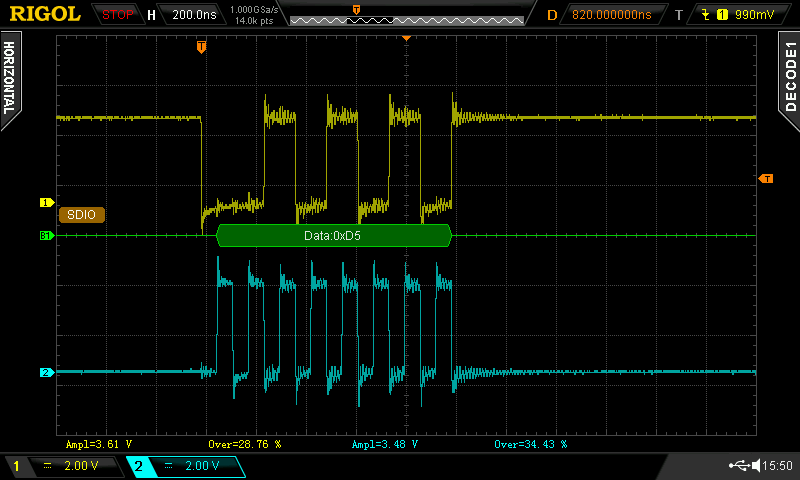Click the USB connection icon
Viewport: 800px width, 480px height.
click(740, 466)
